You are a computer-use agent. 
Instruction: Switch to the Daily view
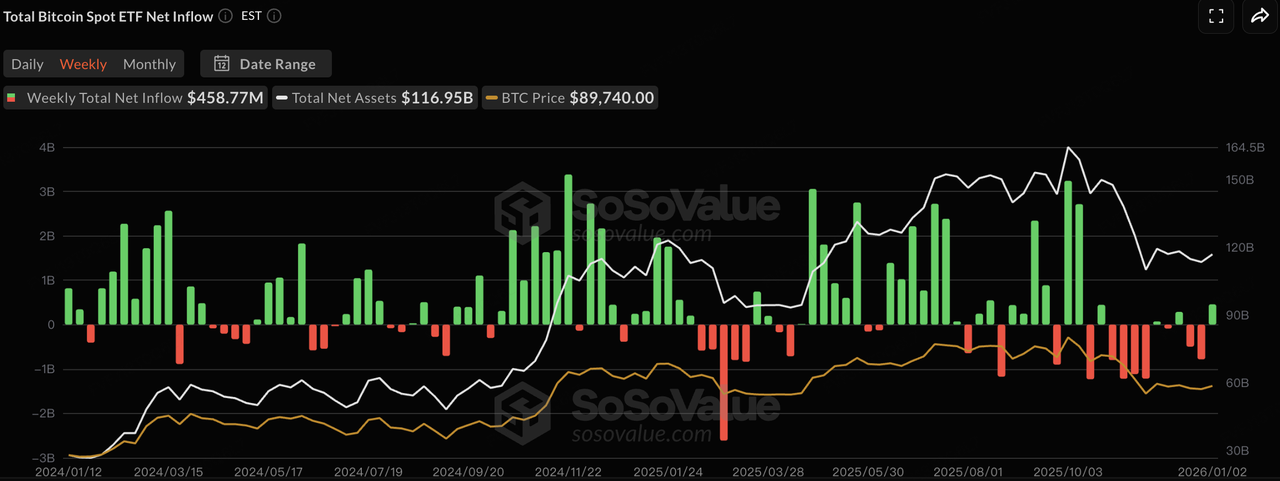(27, 64)
